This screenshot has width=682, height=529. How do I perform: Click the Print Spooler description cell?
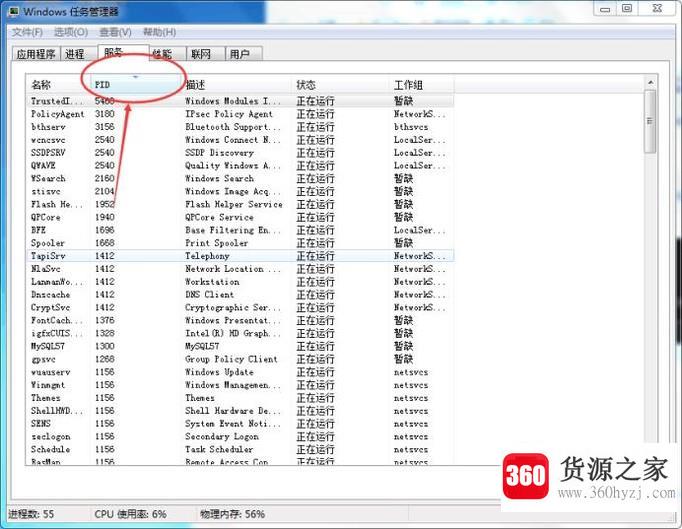[217, 243]
